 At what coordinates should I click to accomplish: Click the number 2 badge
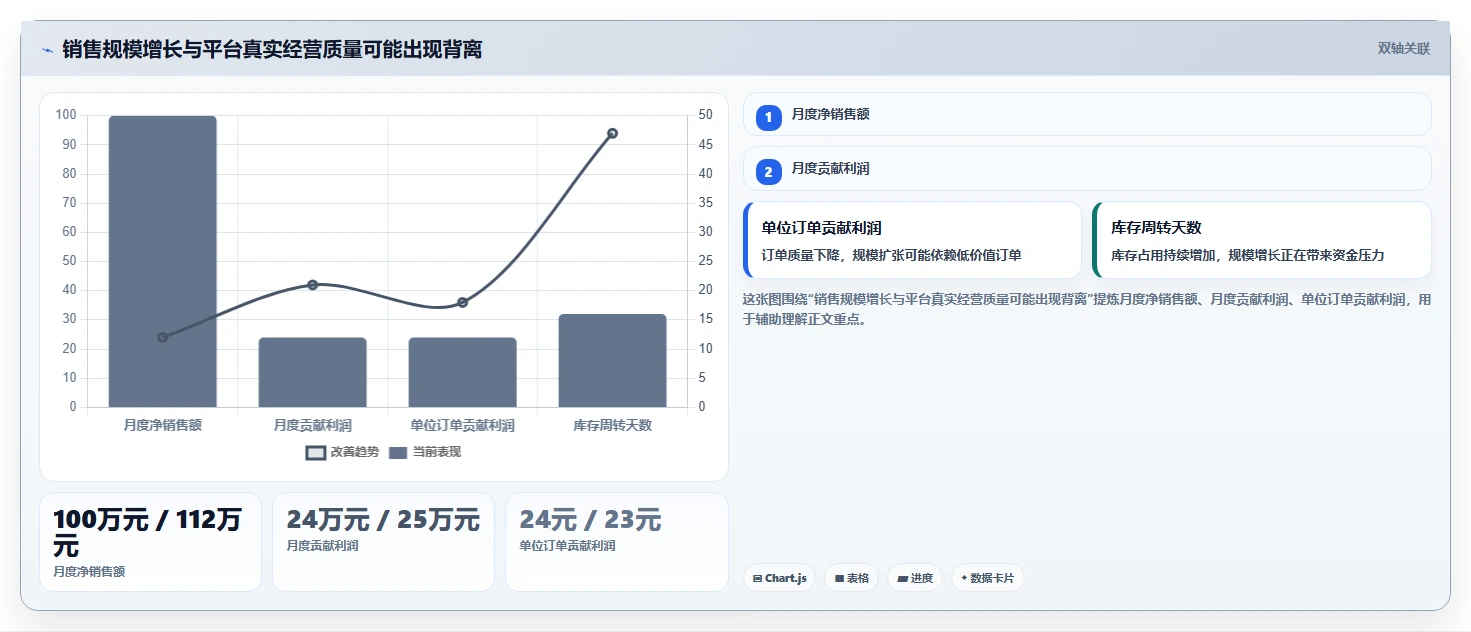click(769, 172)
